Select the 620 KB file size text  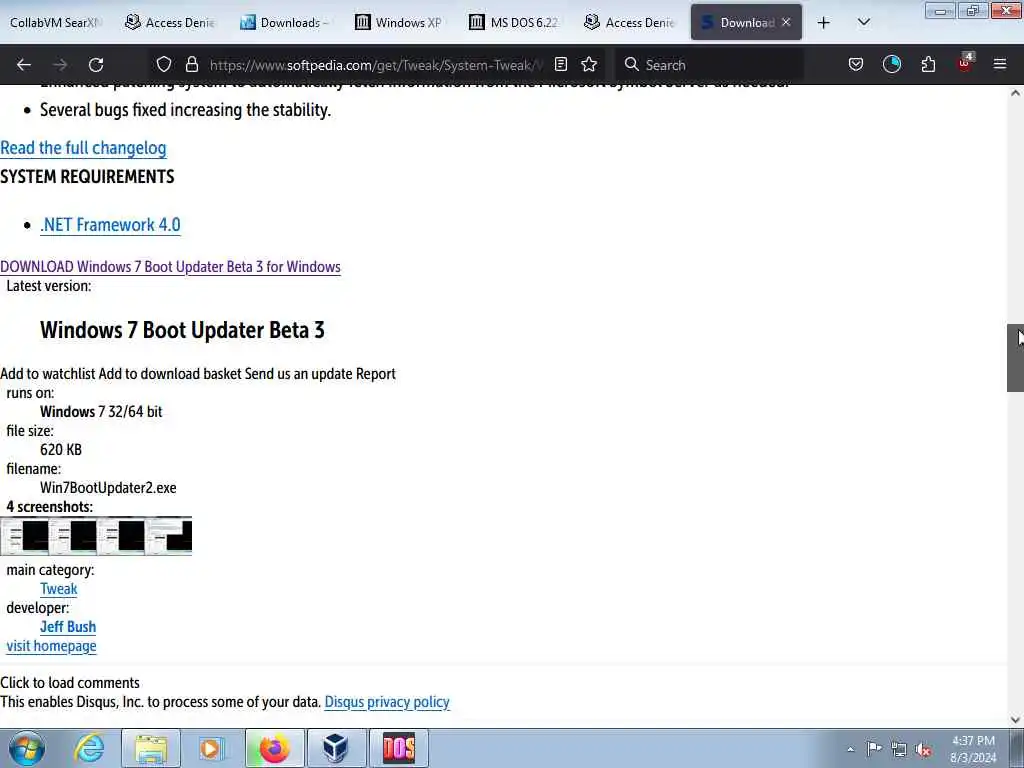61,450
